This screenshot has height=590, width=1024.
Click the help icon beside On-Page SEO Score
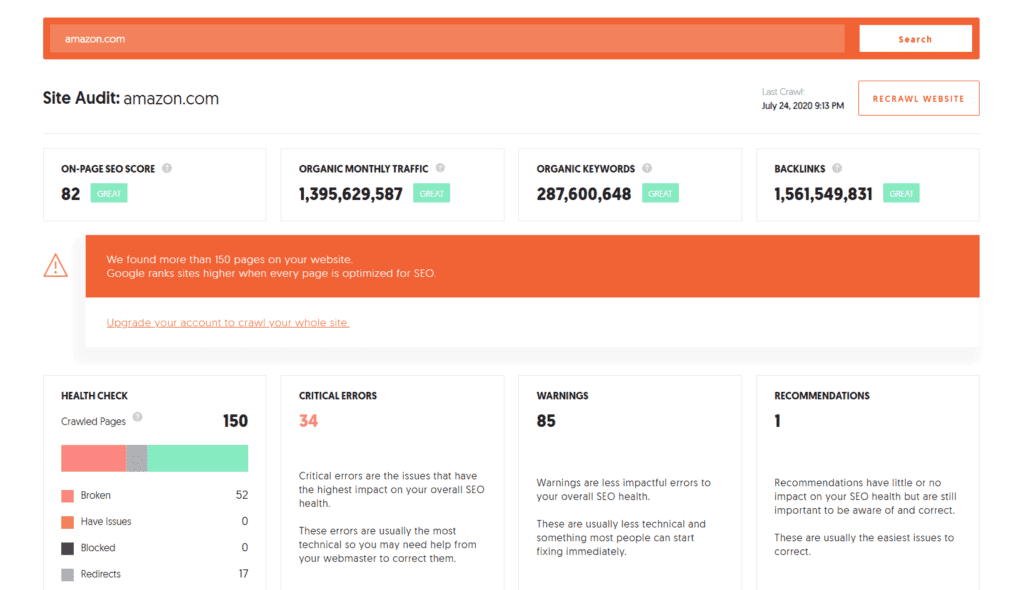pyautogui.click(x=167, y=169)
